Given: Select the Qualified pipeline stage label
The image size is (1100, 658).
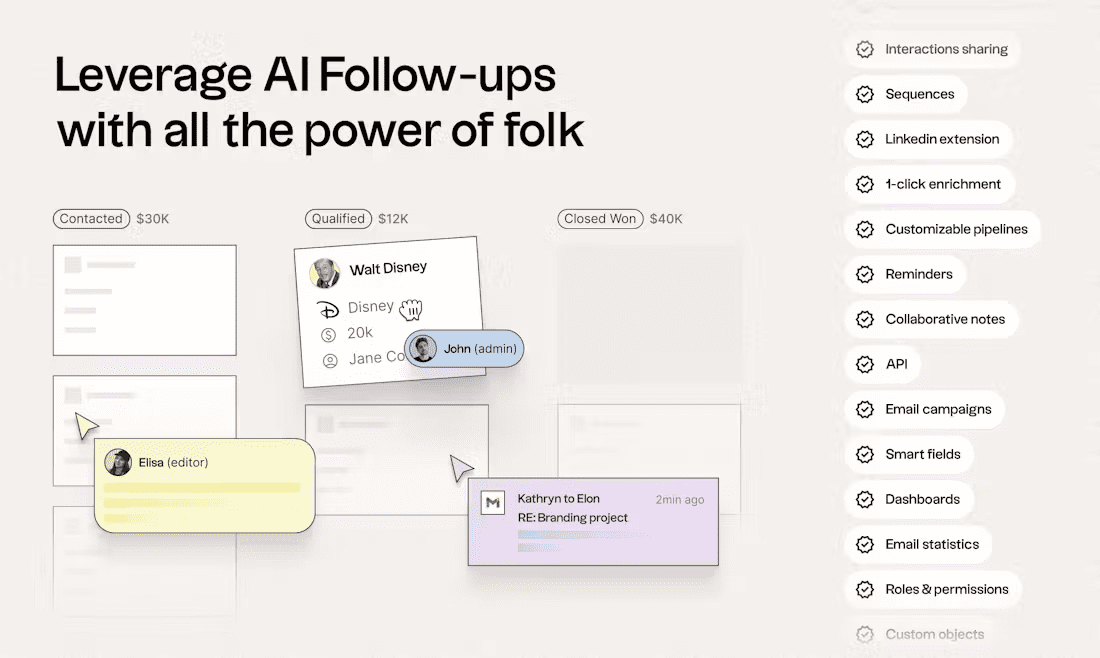Looking at the screenshot, I should pos(338,219).
